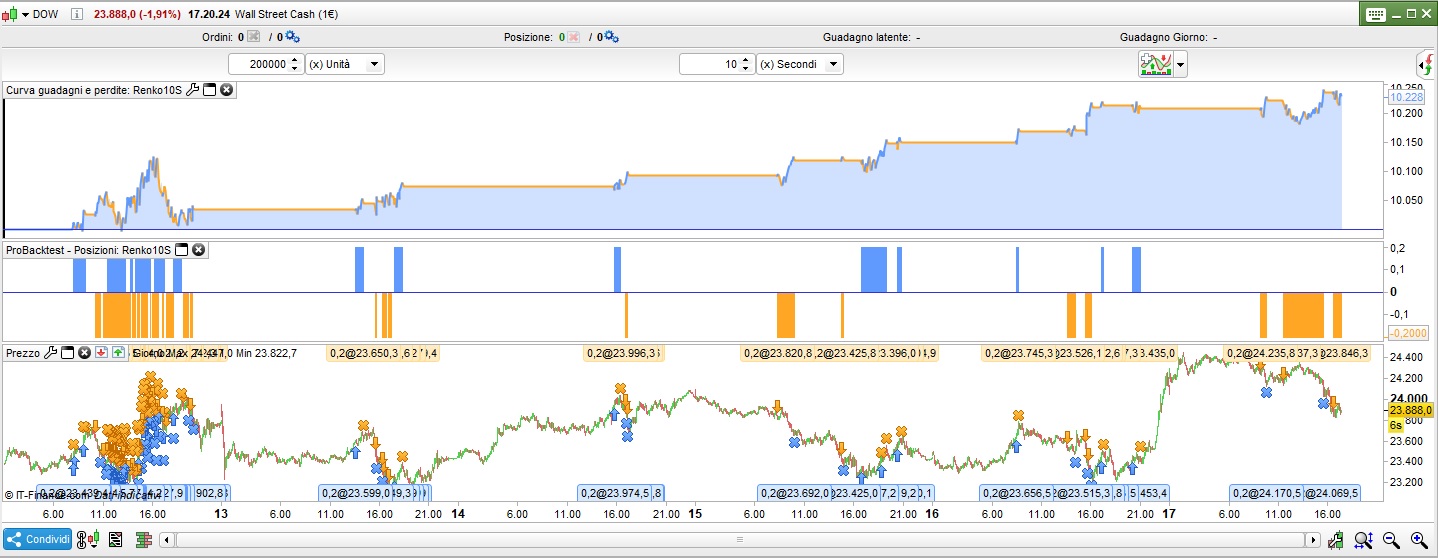This screenshot has height=558, width=1438.
Task: Maximize the ProBacktest Posizioni panel
Action: (182, 249)
